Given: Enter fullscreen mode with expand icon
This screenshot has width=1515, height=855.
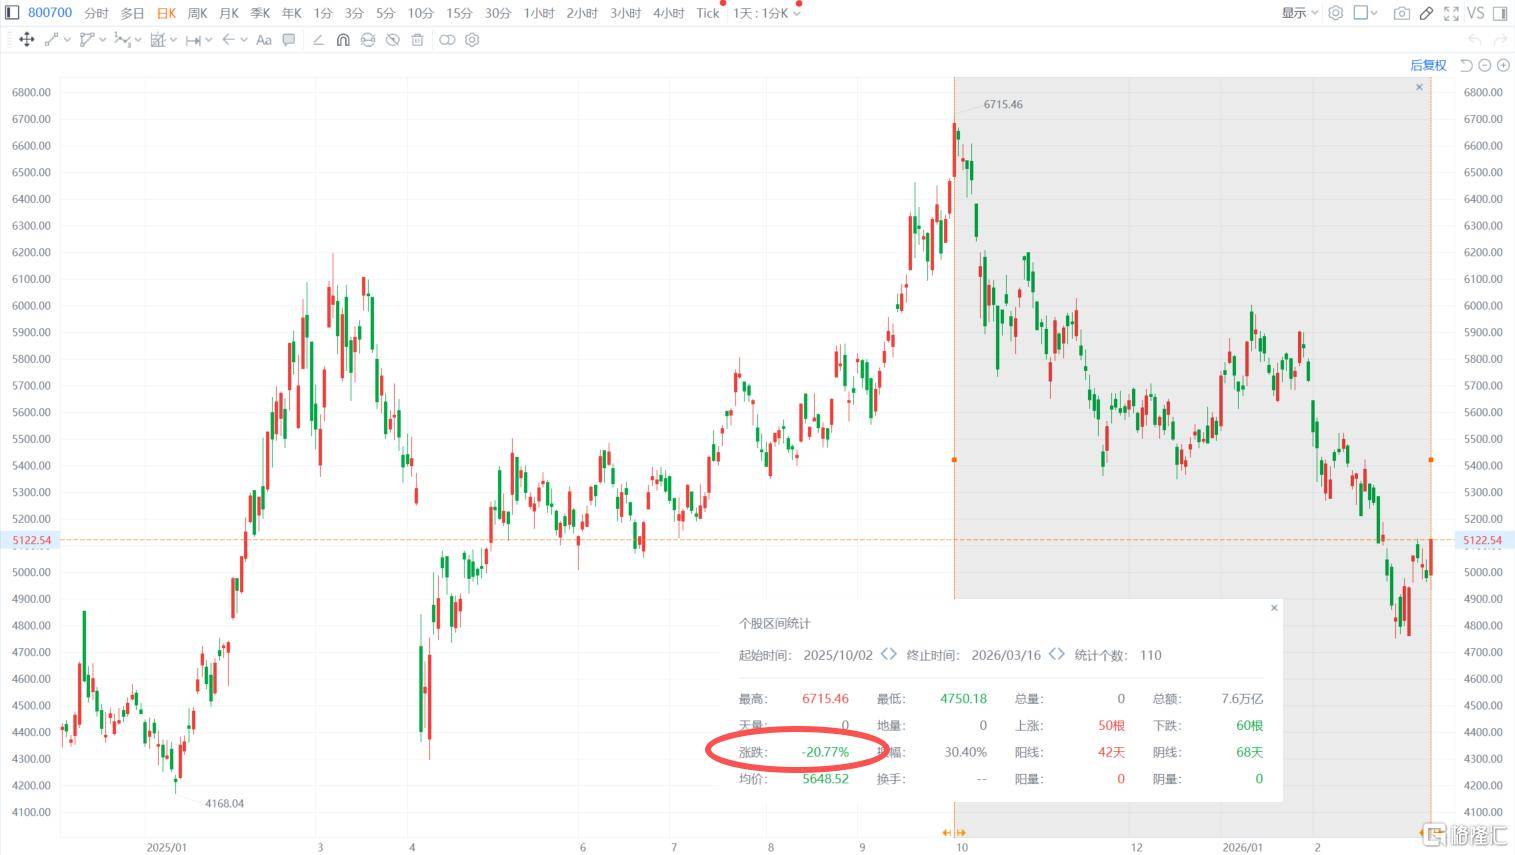Looking at the screenshot, I should coord(1451,13).
